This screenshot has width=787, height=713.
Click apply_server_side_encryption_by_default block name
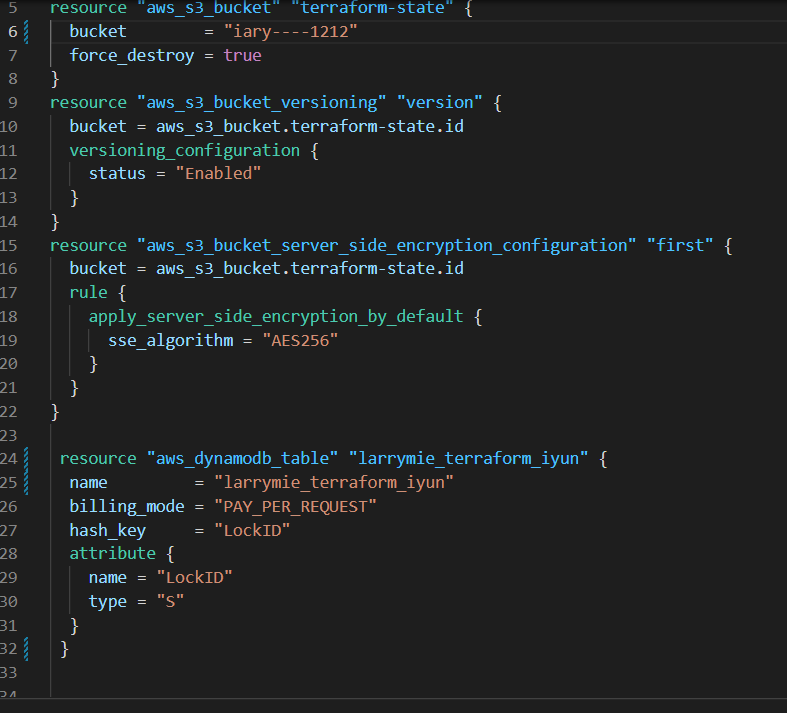[276, 317]
